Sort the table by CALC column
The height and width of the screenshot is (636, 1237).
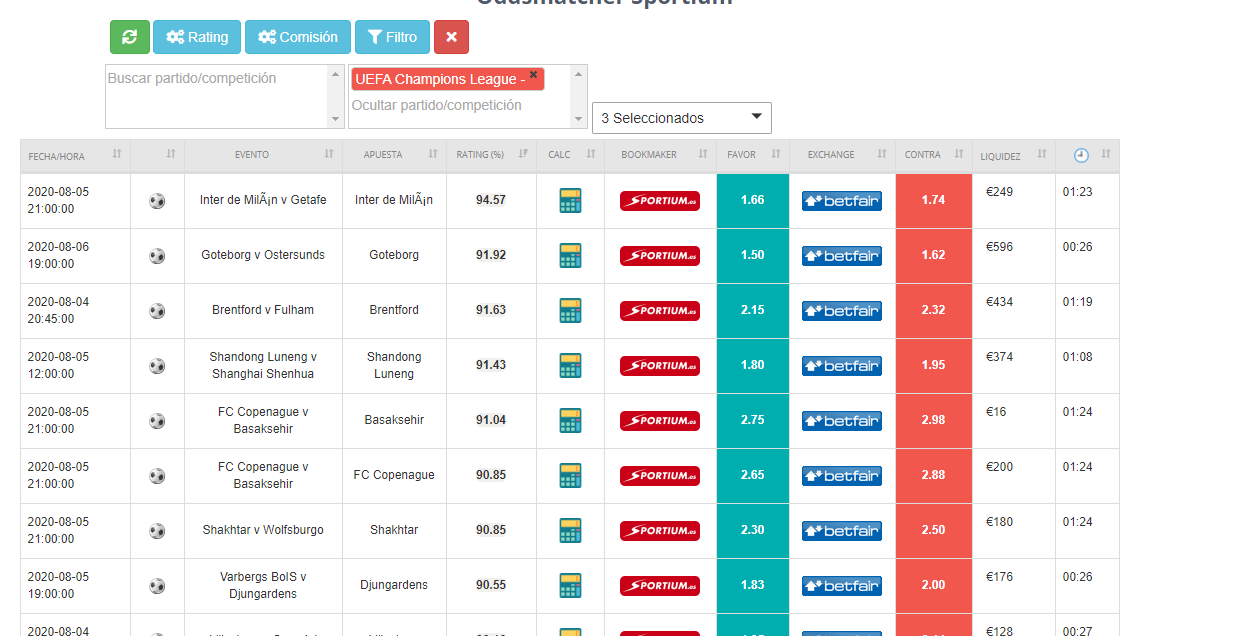(x=570, y=155)
